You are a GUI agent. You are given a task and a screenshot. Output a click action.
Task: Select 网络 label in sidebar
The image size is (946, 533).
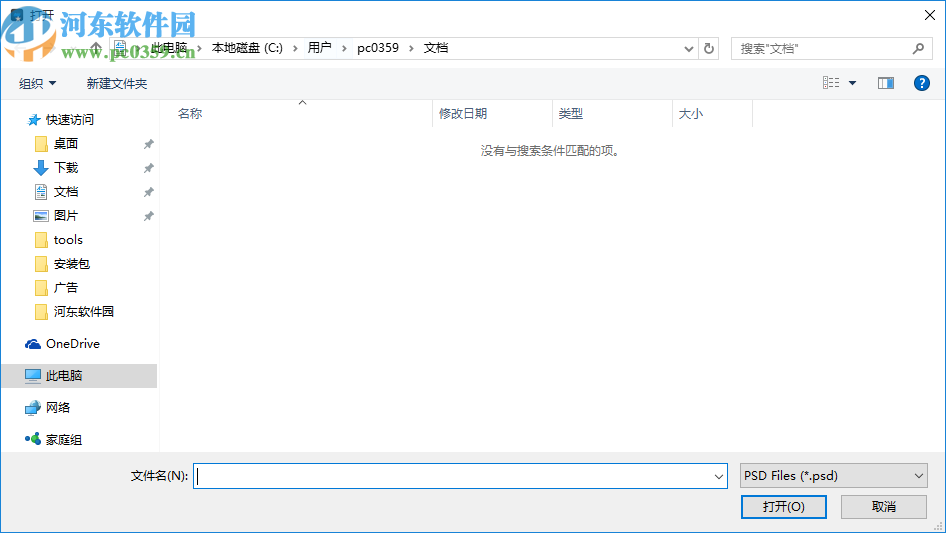(58, 408)
